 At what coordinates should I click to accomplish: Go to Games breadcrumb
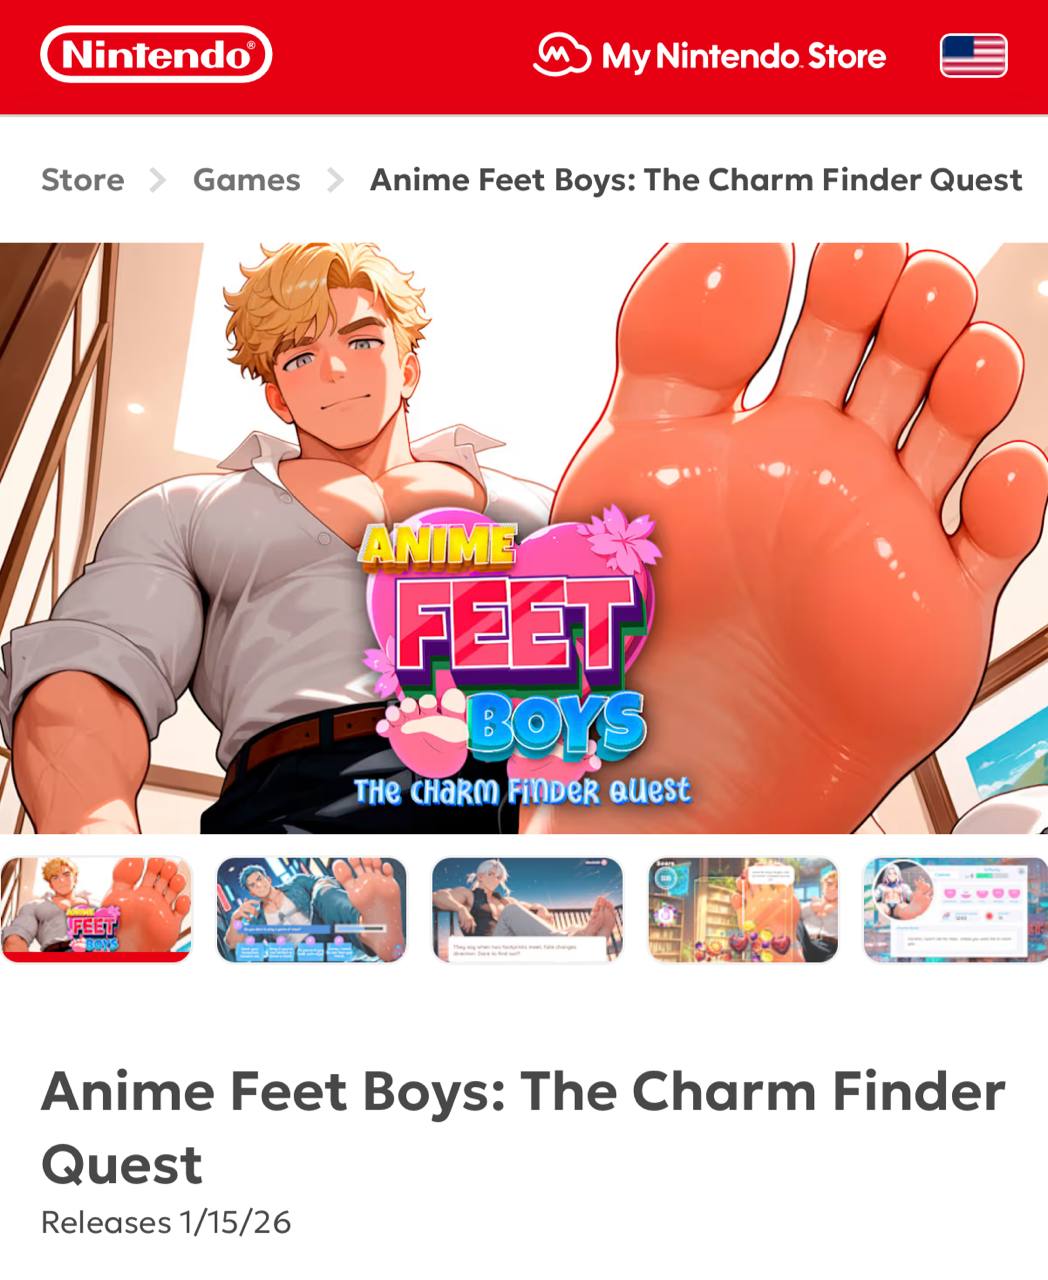pos(246,180)
